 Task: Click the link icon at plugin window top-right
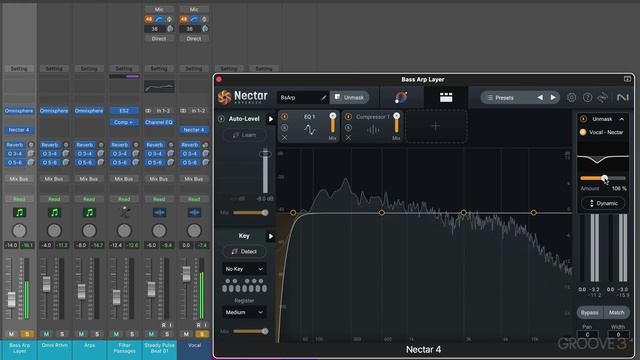(x=627, y=79)
